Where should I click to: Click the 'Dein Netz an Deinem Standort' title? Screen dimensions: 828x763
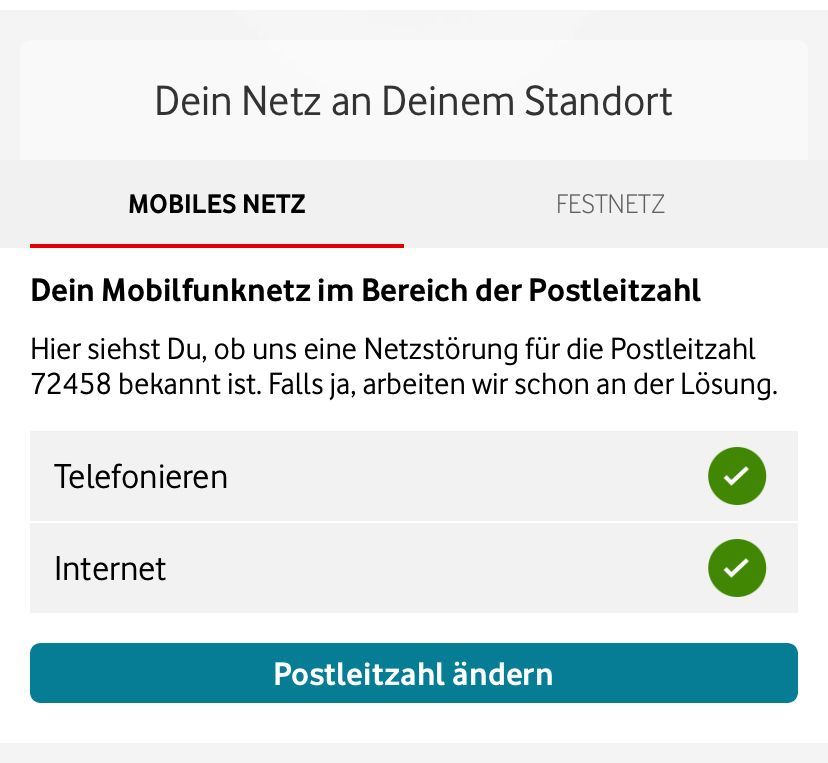pyautogui.click(x=413, y=101)
